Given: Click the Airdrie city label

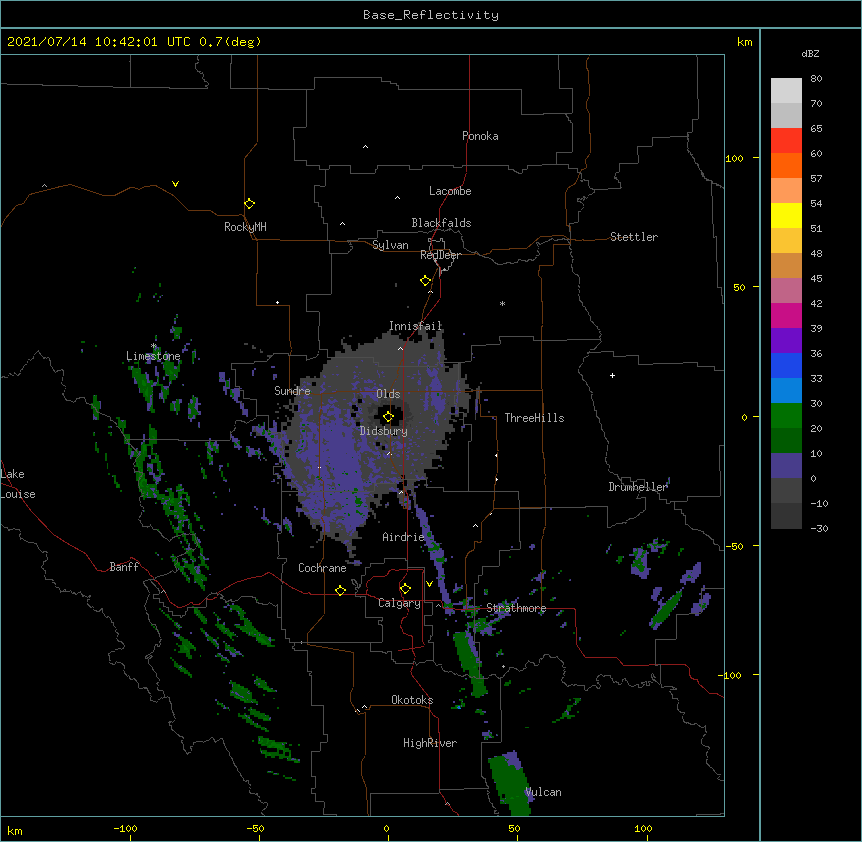Looking at the screenshot, I should coord(403,537).
